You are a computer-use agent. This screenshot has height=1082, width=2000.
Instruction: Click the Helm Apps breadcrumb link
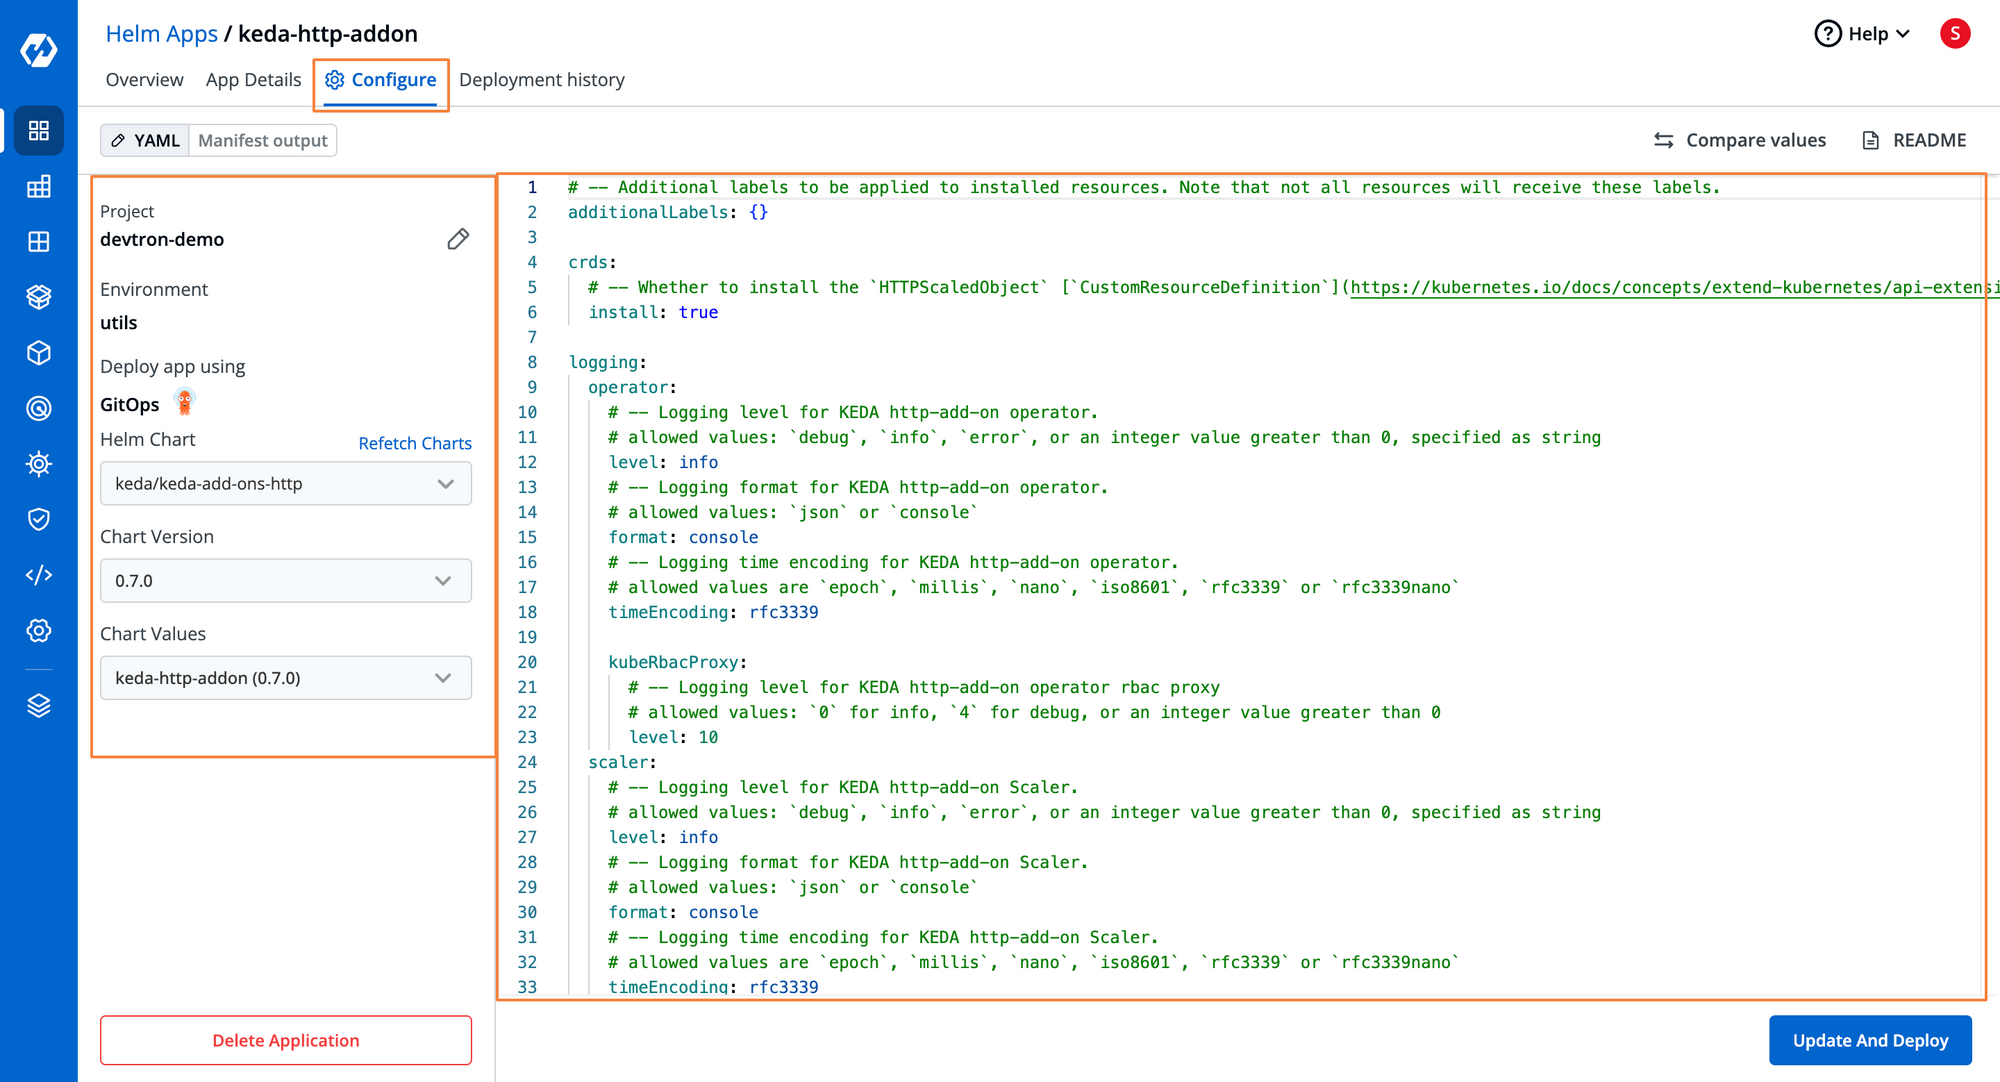click(x=162, y=34)
